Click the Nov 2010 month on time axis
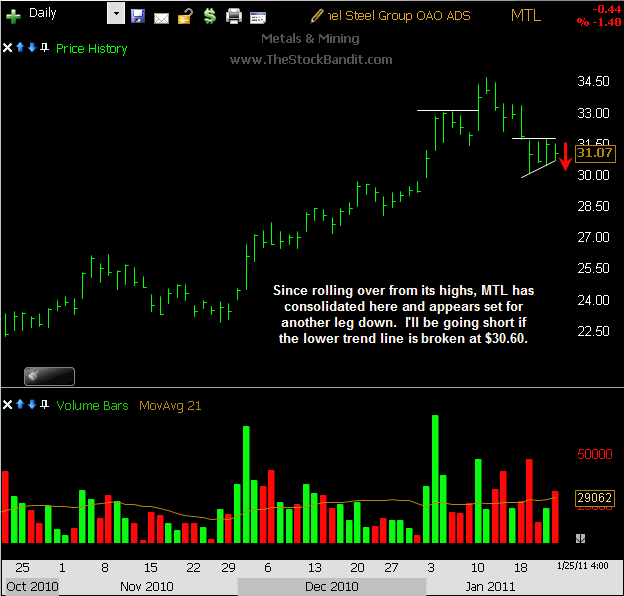Image resolution: width=624 pixels, height=596 pixels. [x=146, y=586]
